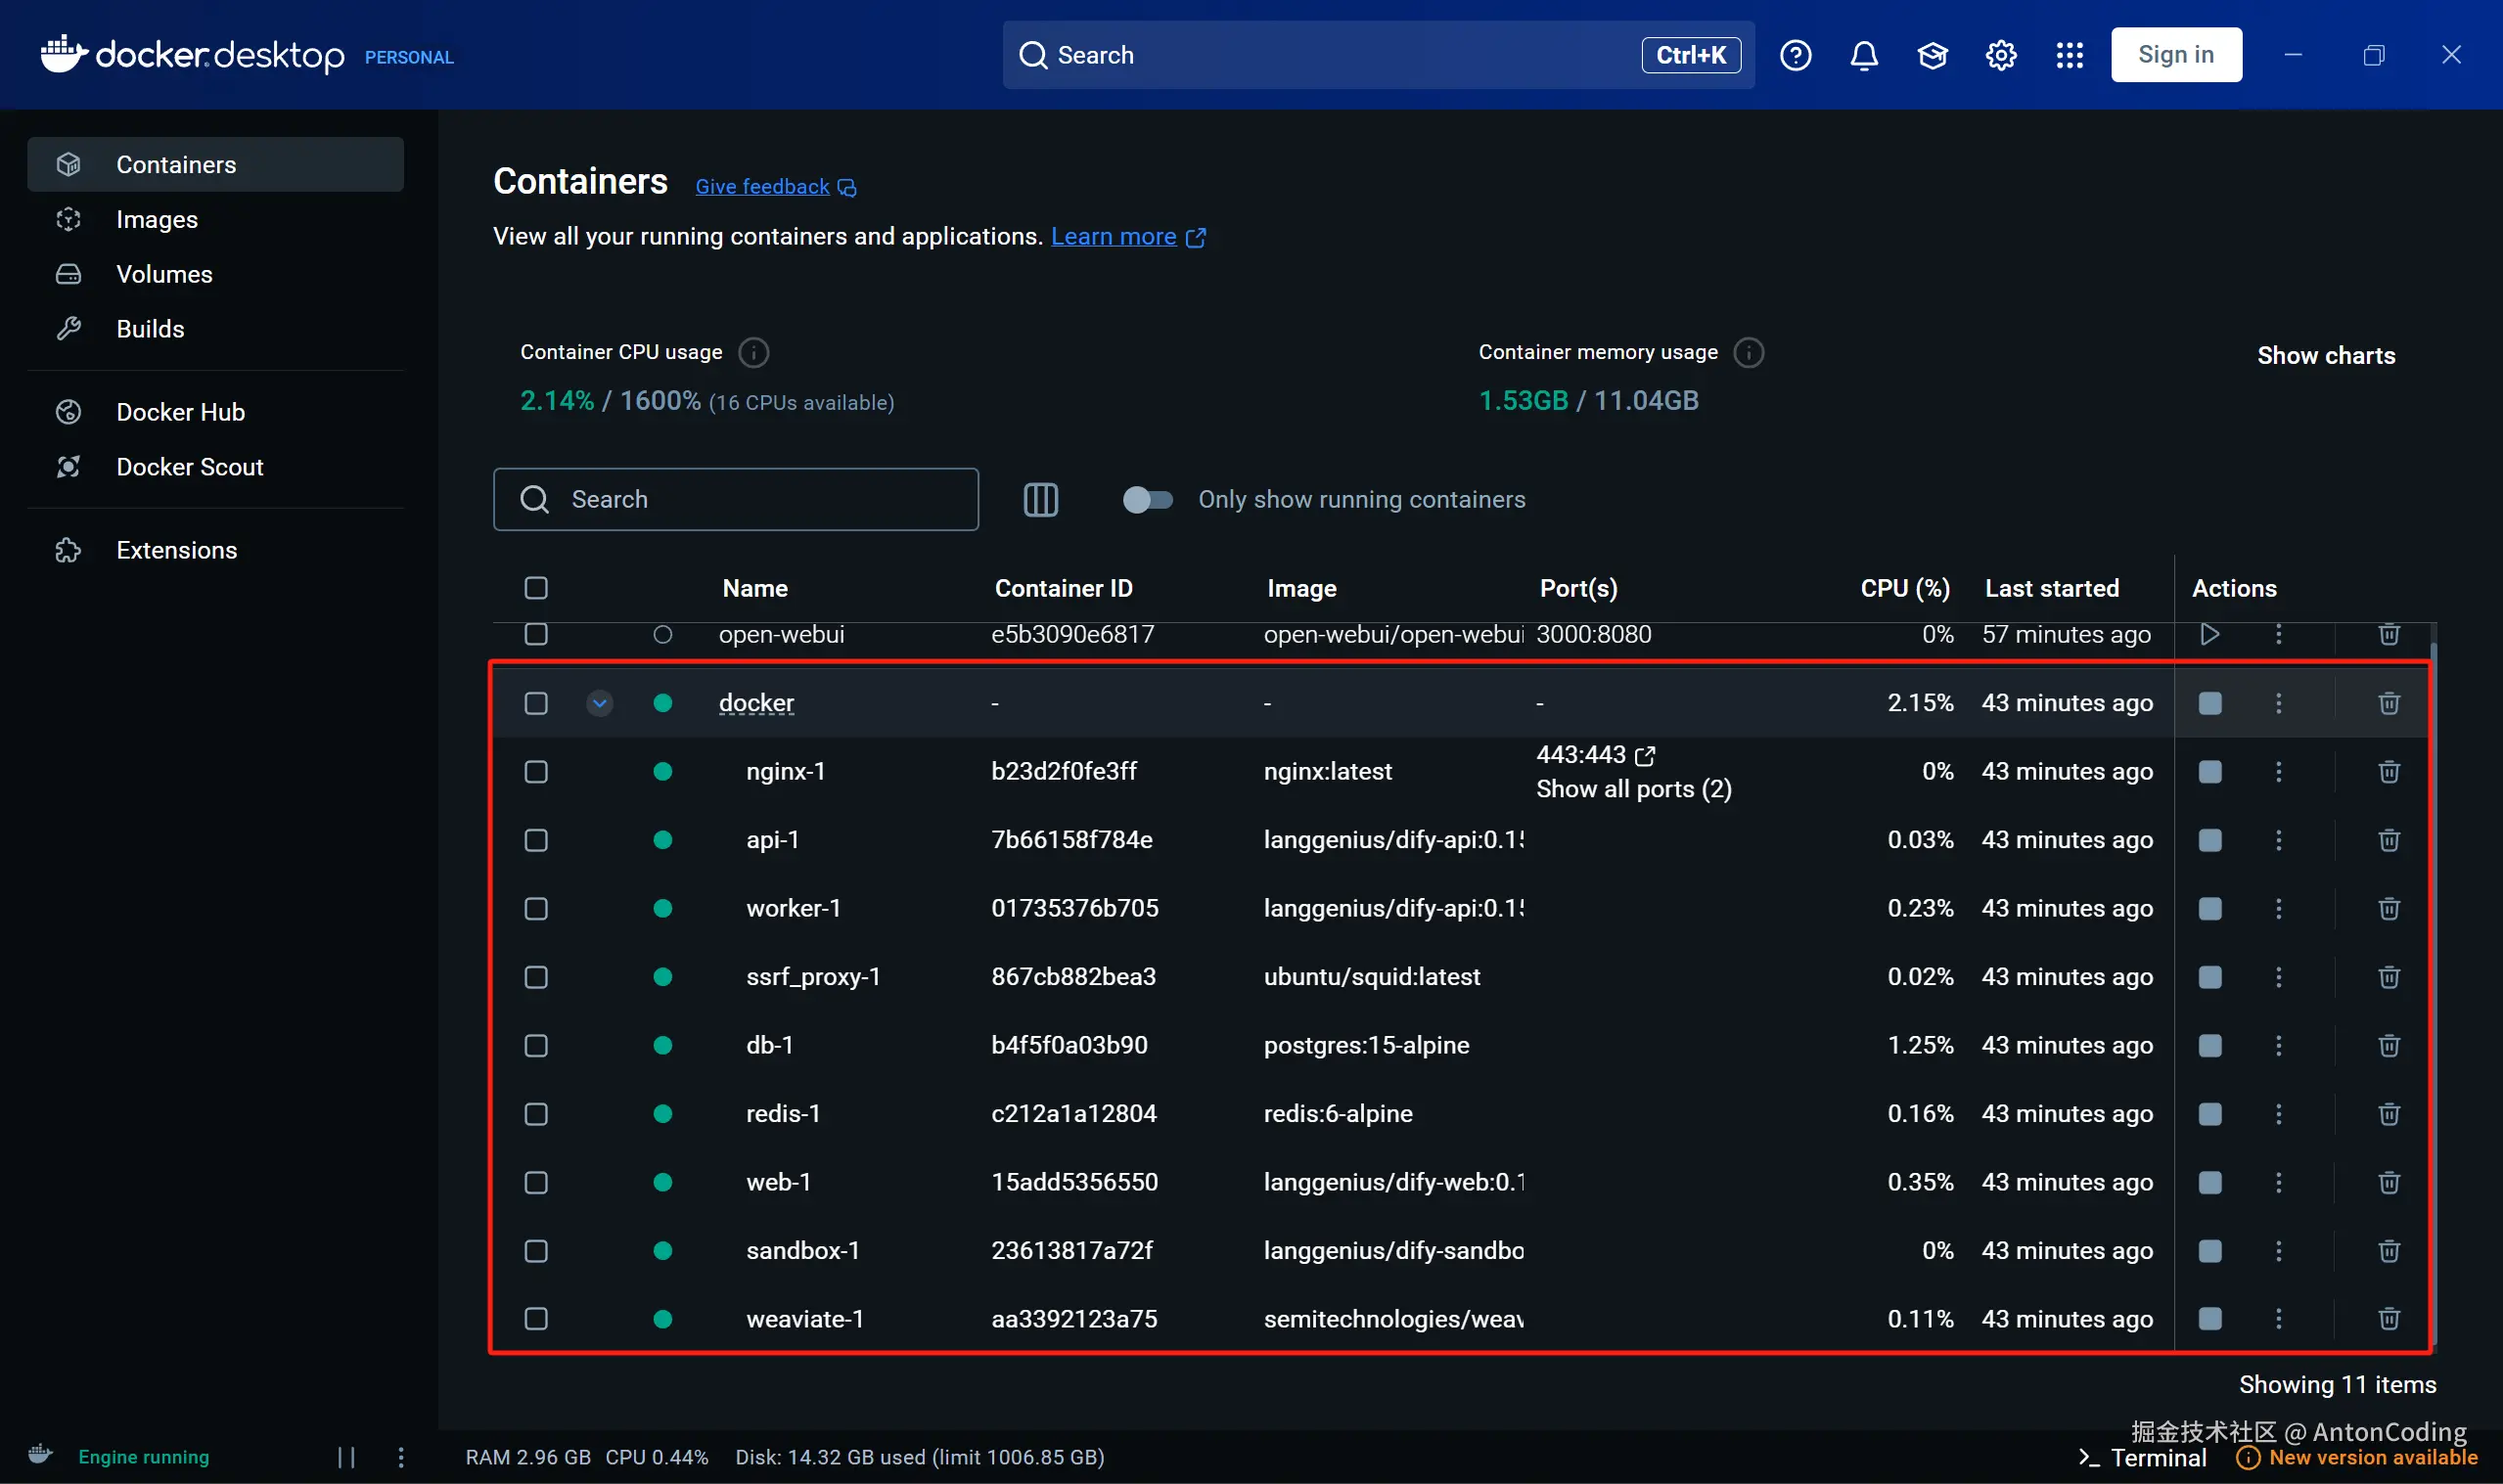Start the open-webui container with play icon
Viewport: 2503px width, 1484px height.
[x=2210, y=634]
